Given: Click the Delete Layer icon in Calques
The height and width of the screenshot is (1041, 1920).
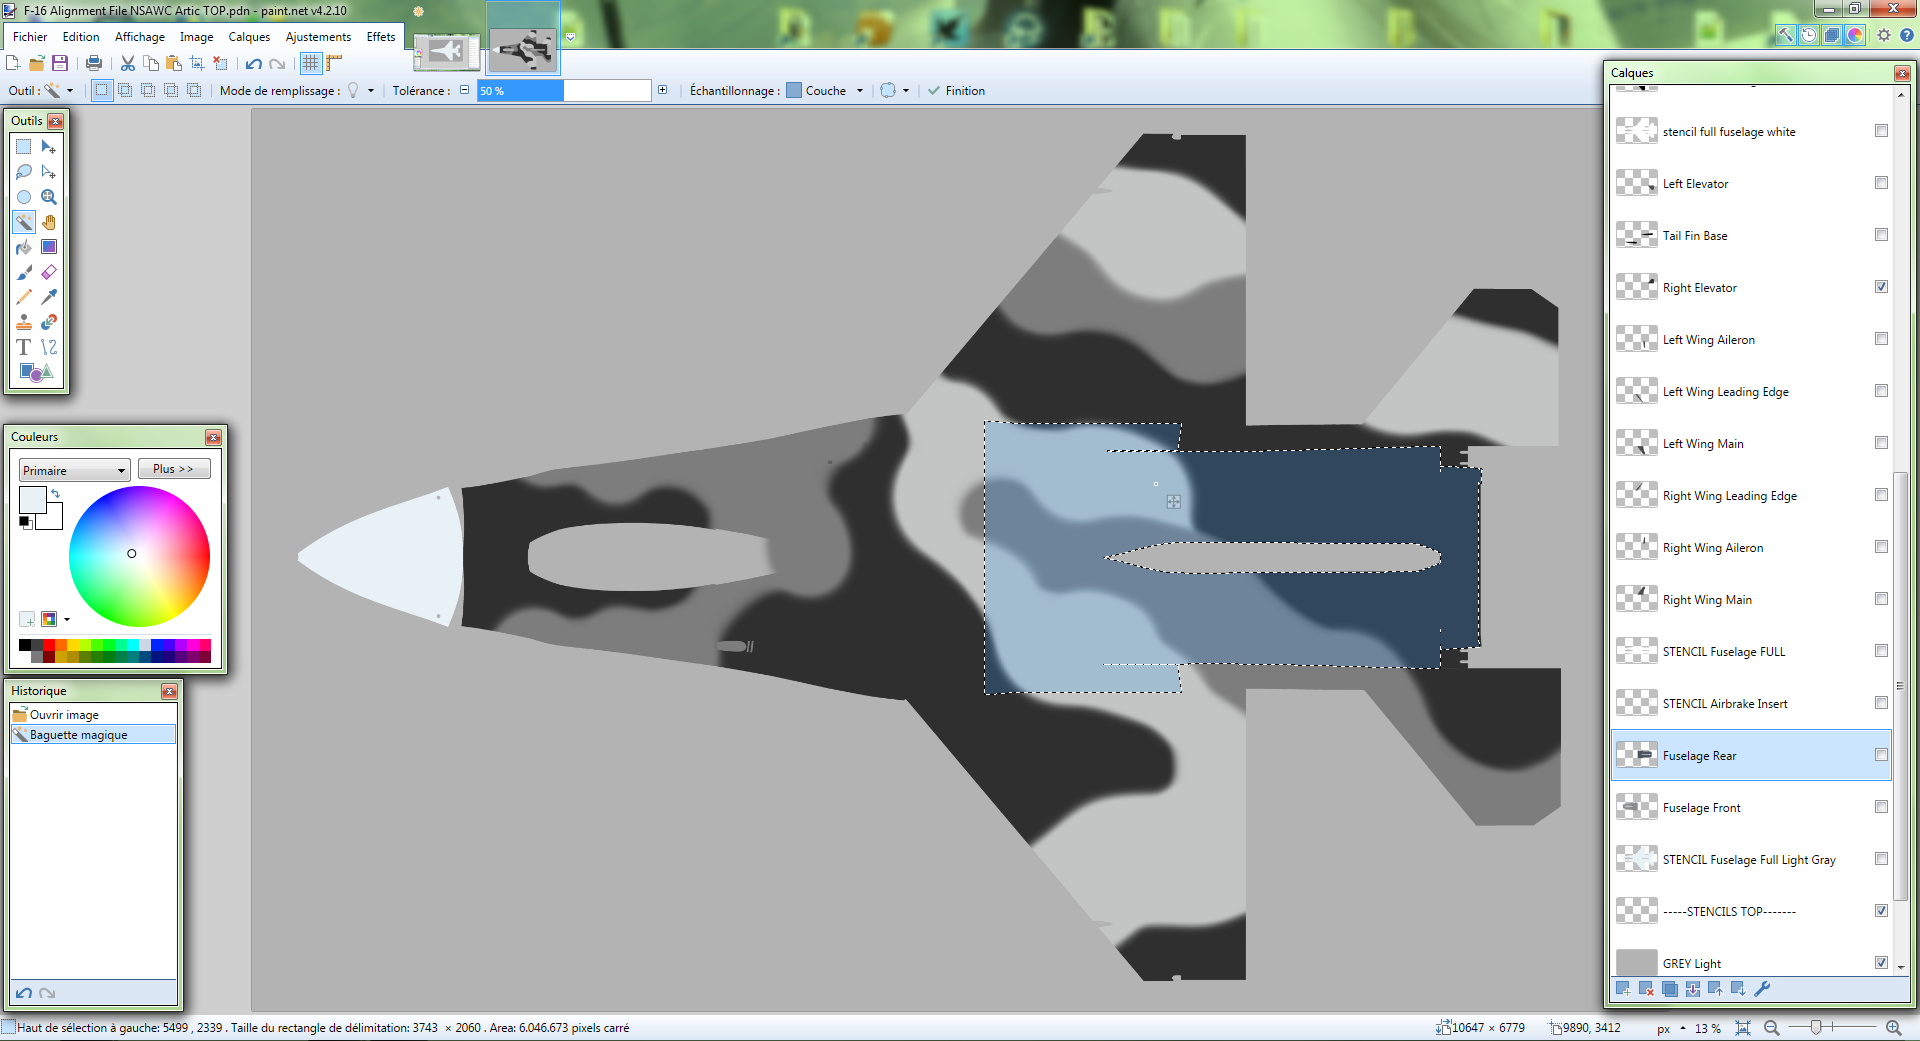Looking at the screenshot, I should [1646, 989].
